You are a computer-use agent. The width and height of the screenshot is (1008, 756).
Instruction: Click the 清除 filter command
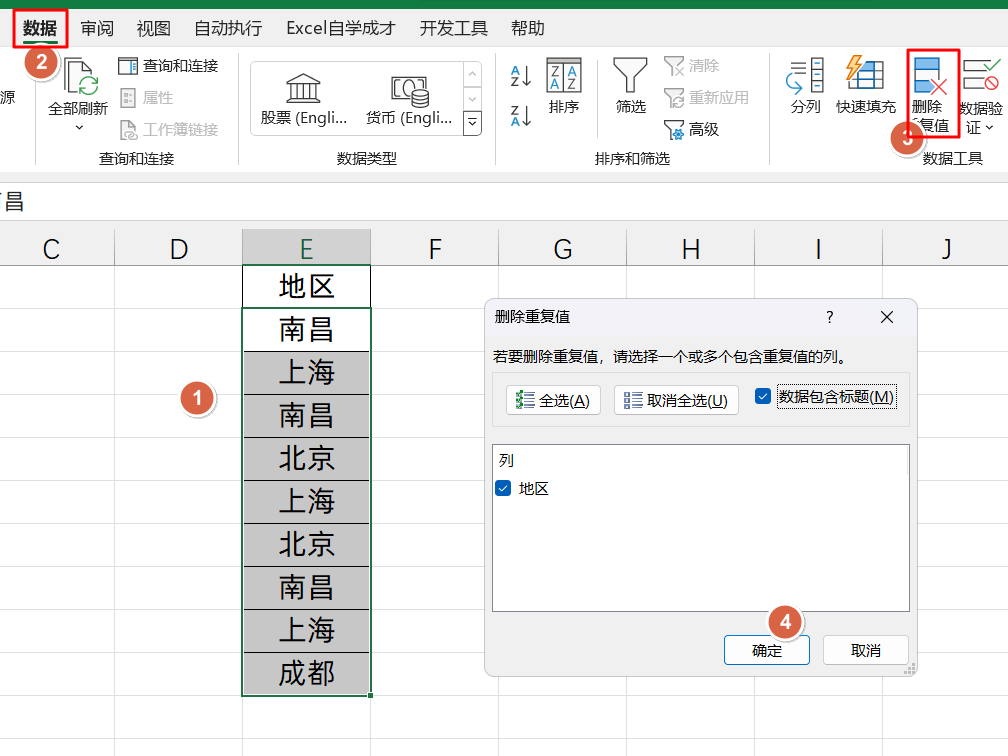pos(692,66)
